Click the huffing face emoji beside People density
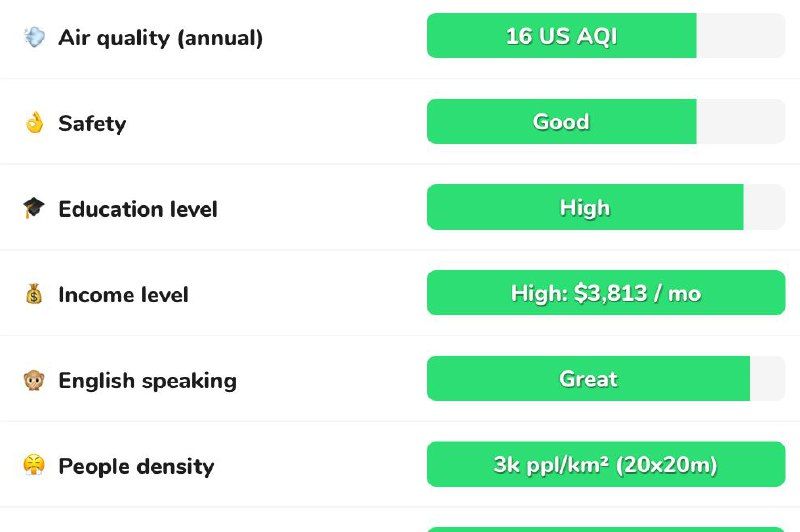Image resolution: width=800 pixels, height=532 pixels. 34,466
